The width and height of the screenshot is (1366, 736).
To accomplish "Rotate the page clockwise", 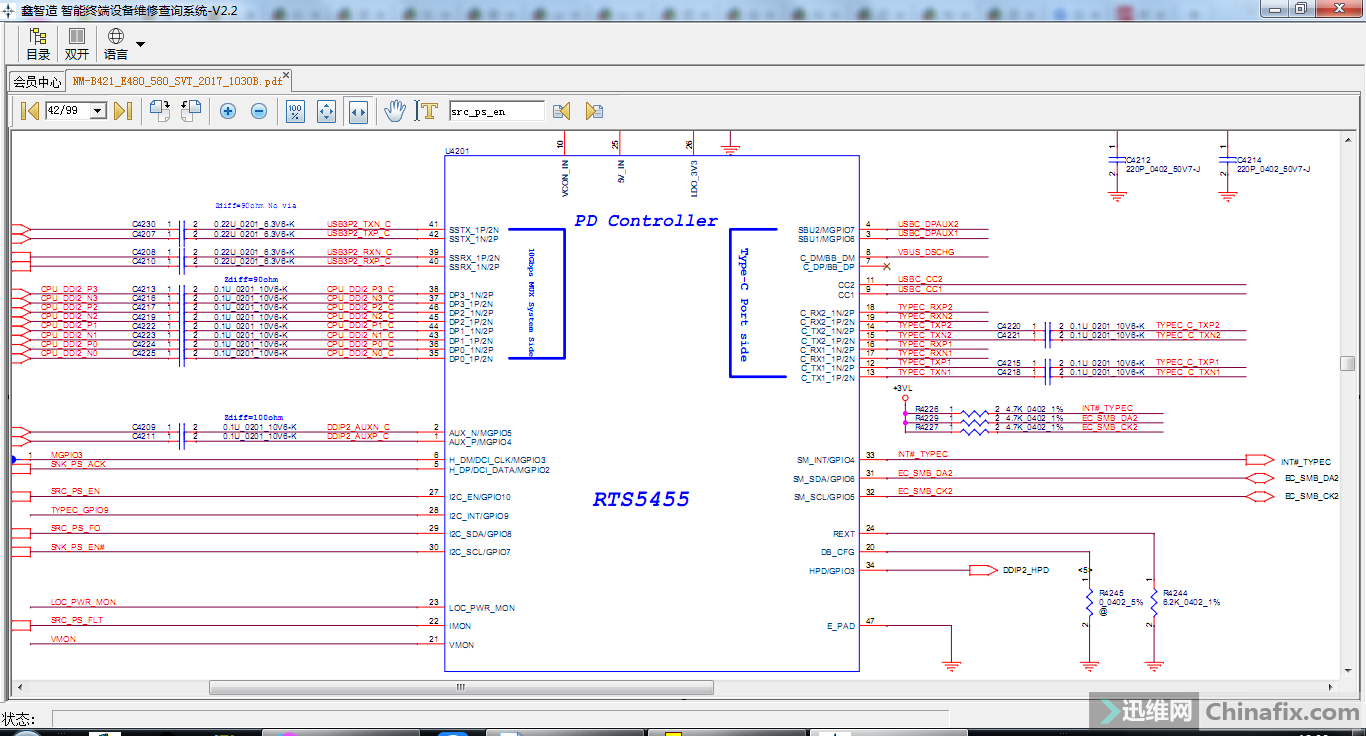I will pyautogui.click(x=160, y=111).
